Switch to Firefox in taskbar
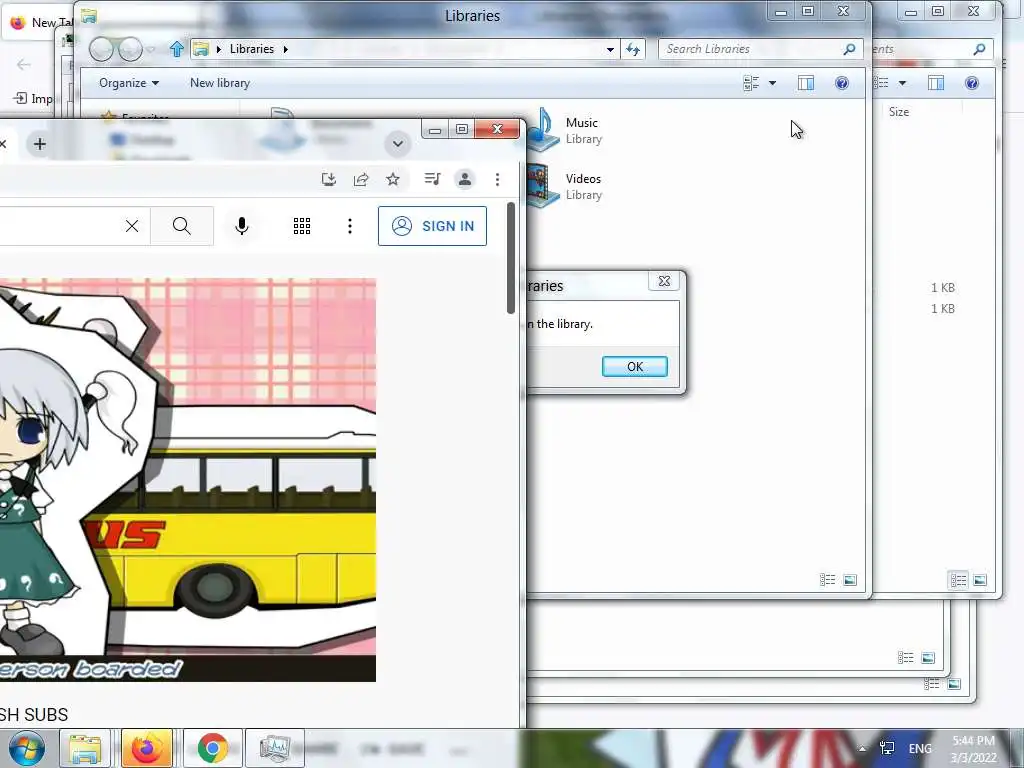 (147, 748)
